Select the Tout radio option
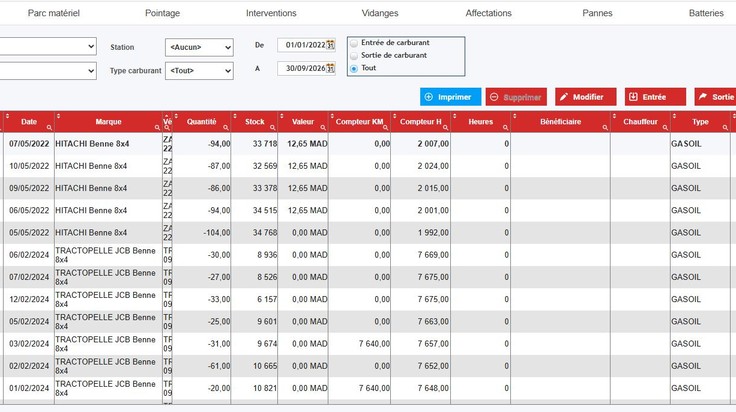 [354, 69]
